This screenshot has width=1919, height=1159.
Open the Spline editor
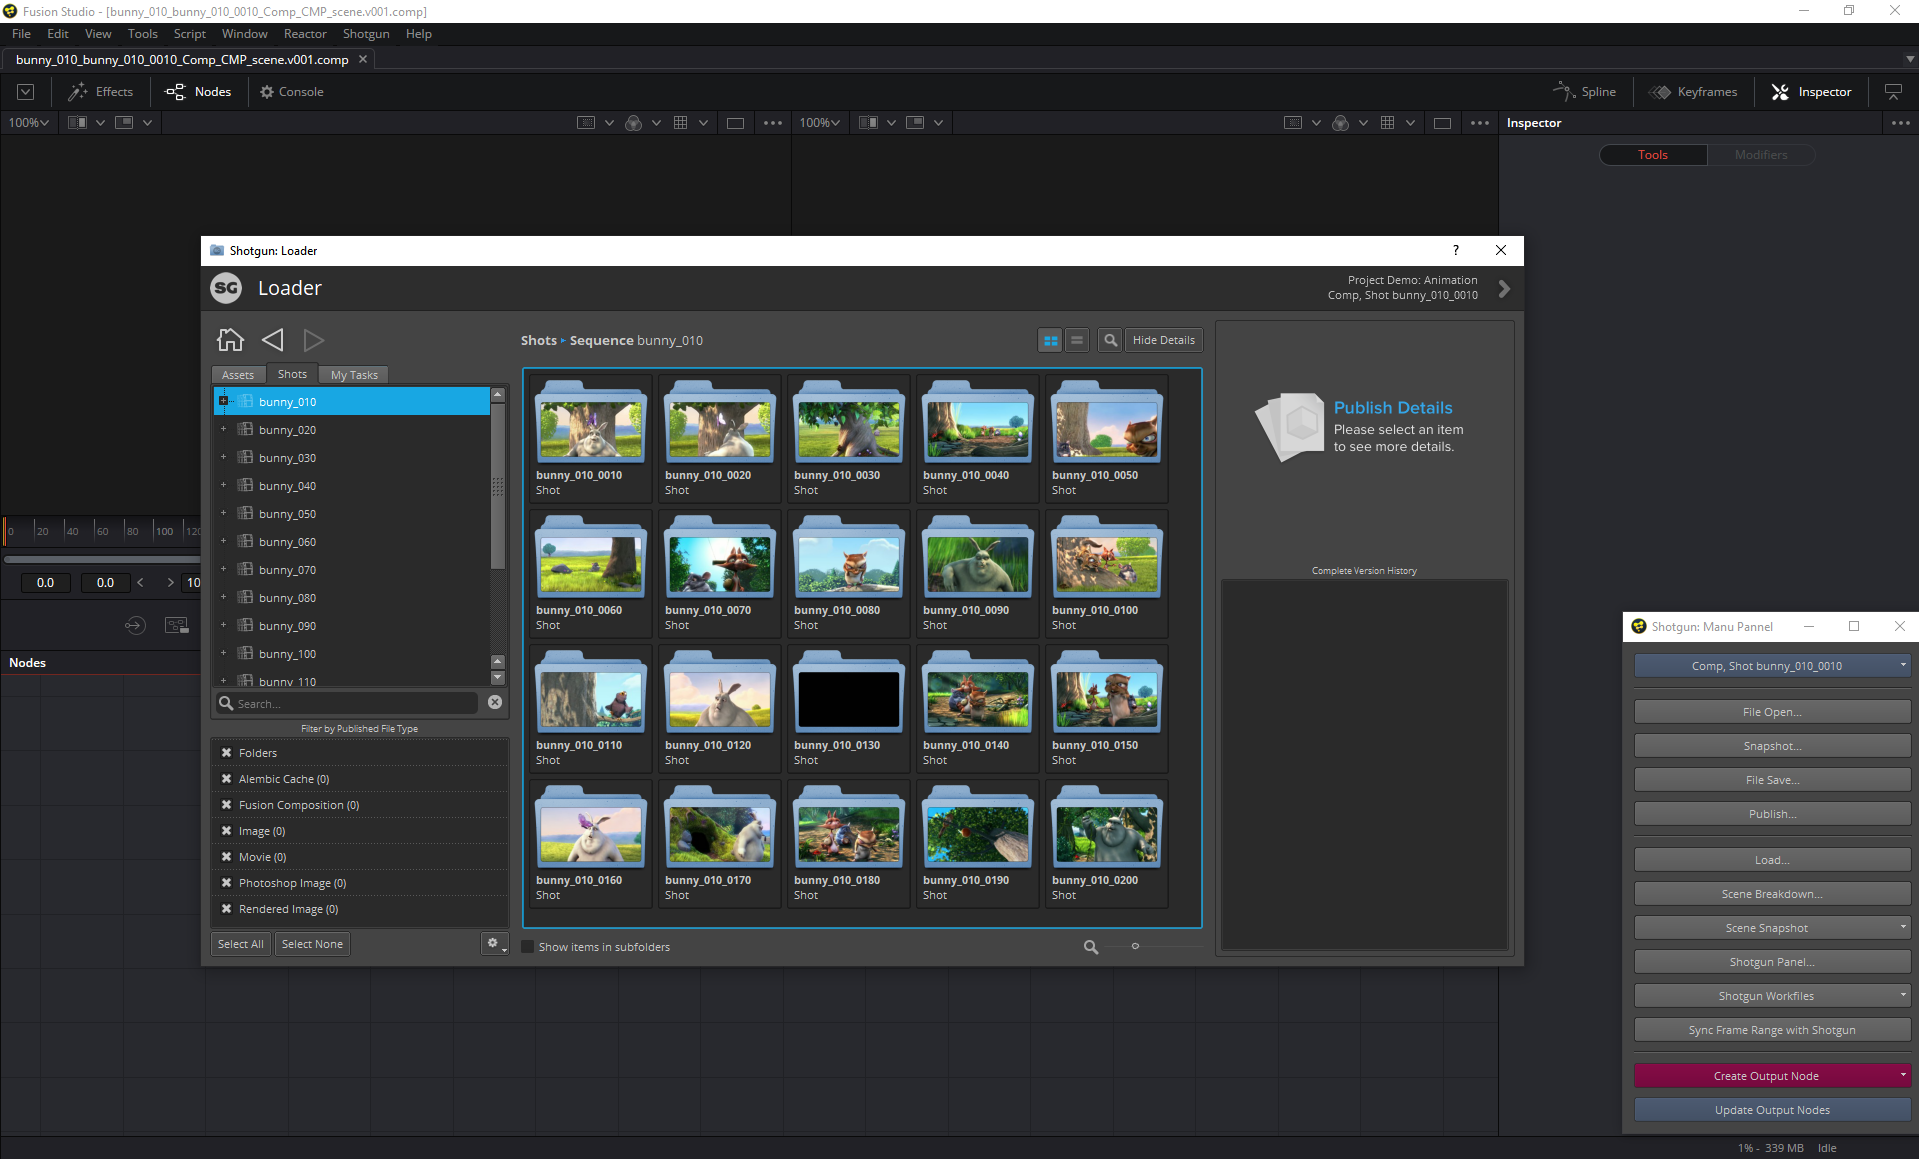pos(1584,92)
